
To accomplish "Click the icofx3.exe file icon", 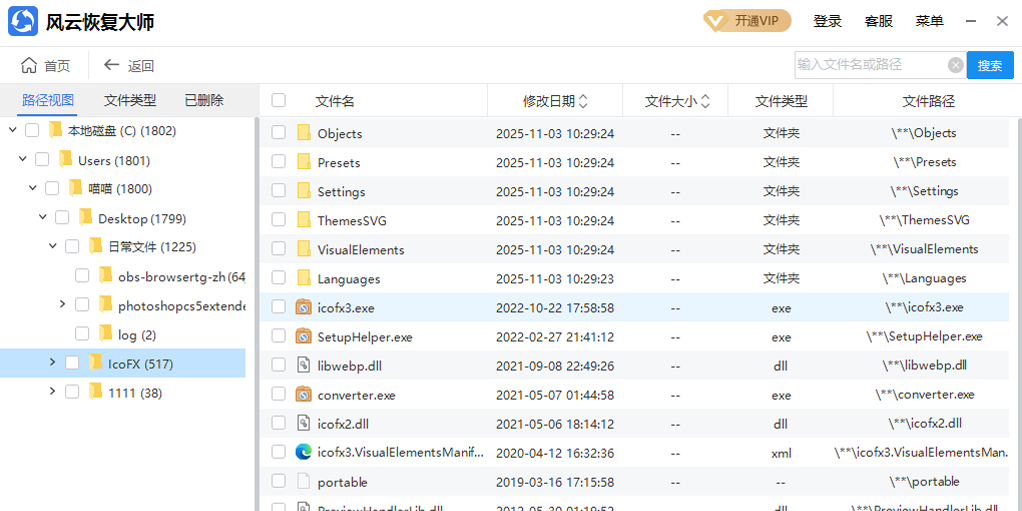I will [304, 308].
